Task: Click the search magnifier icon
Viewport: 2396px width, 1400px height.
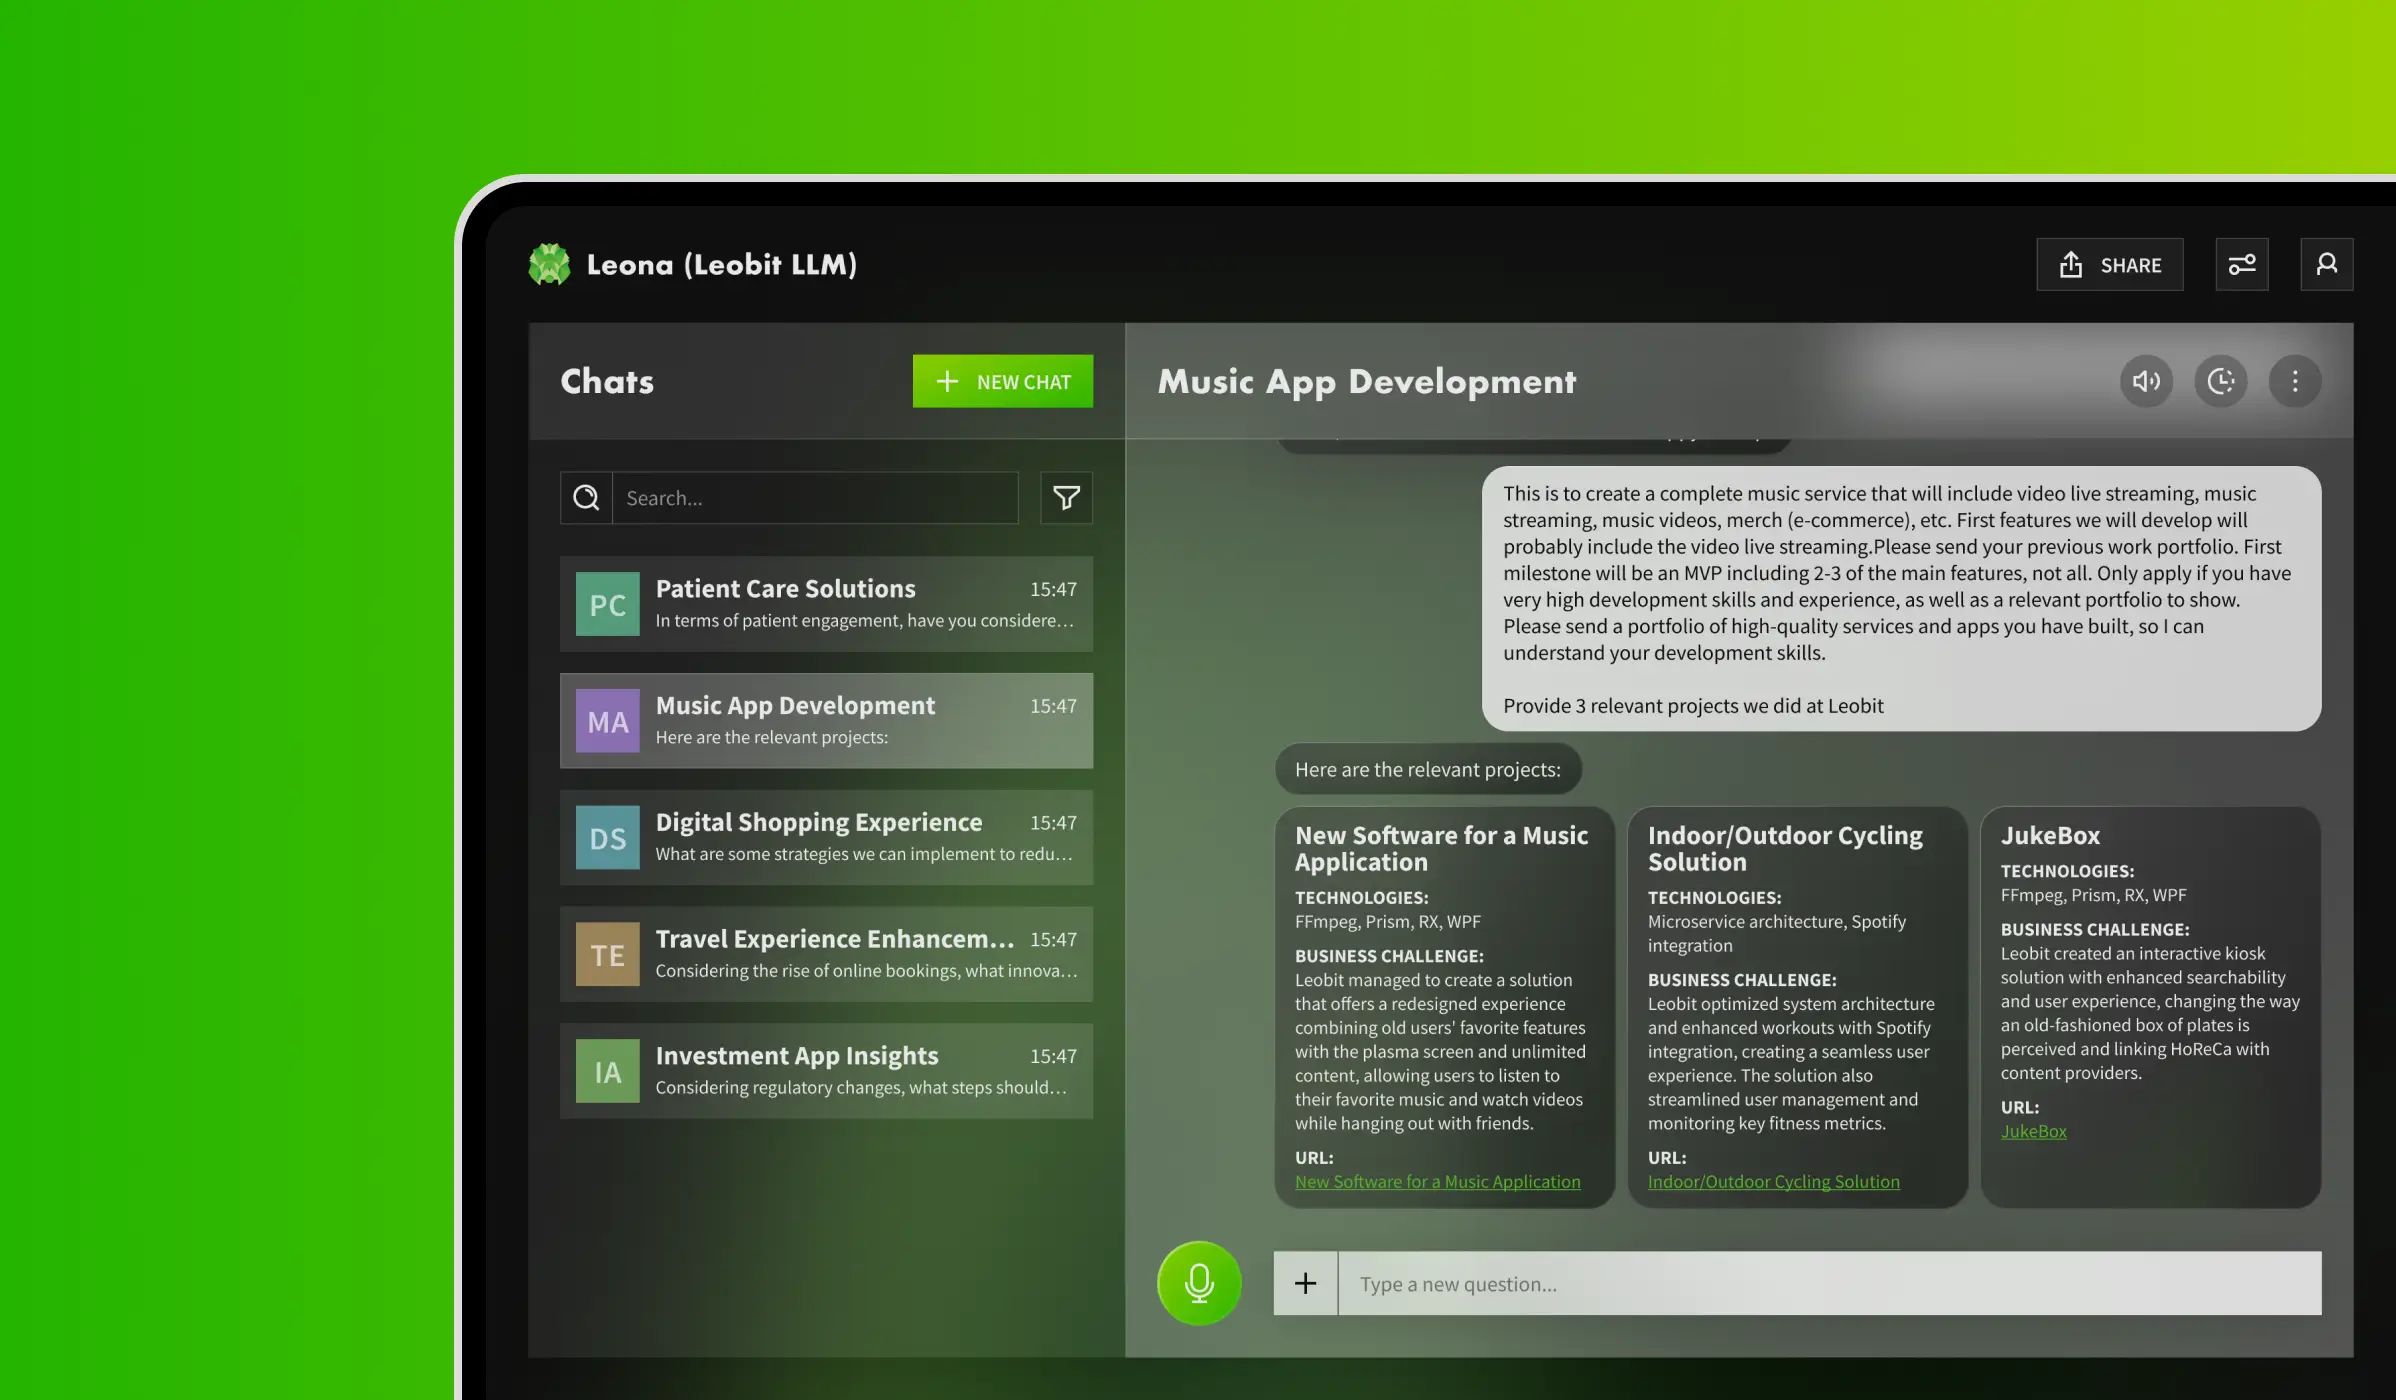Action: [x=586, y=498]
